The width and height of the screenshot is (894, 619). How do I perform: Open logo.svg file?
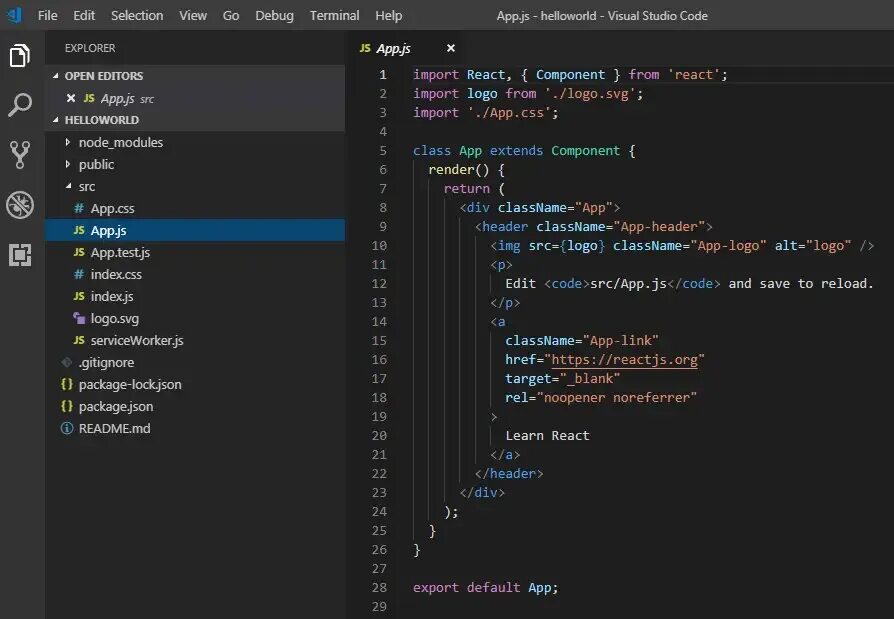pyautogui.click(x=194, y=318)
